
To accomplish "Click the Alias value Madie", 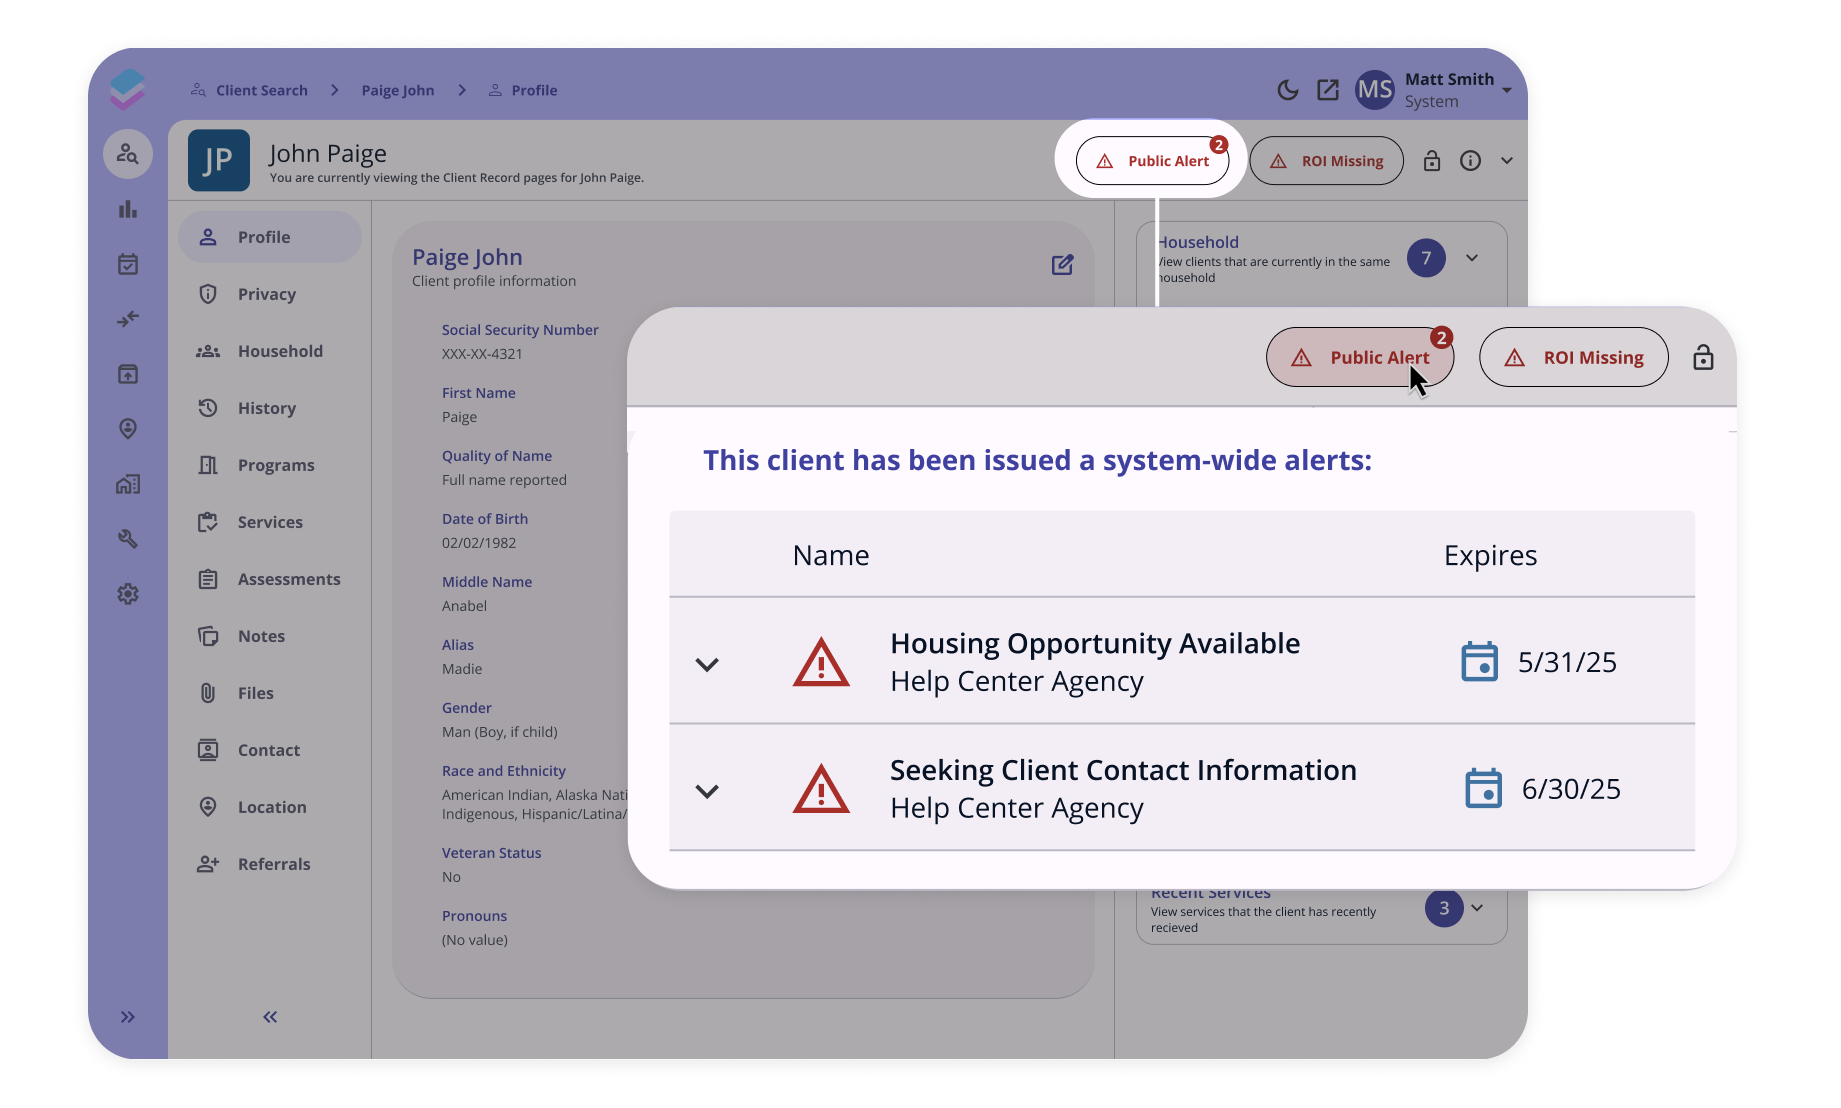I will click(x=462, y=669).
